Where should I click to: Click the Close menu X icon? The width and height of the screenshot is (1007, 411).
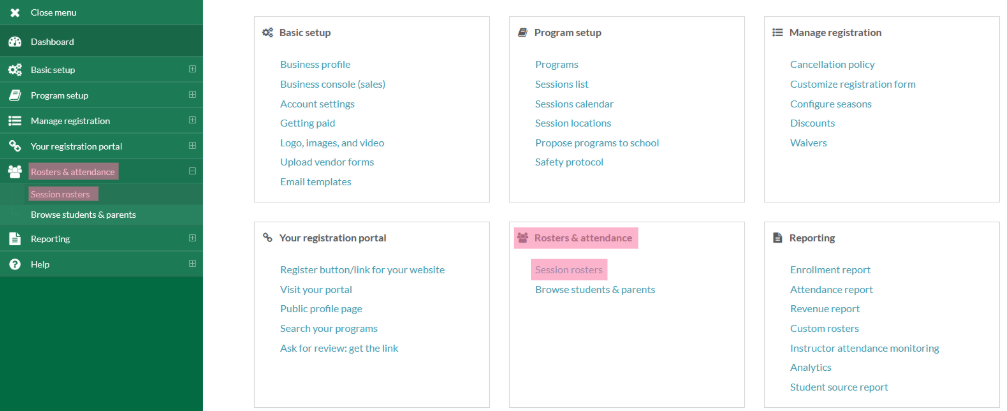point(14,13)
